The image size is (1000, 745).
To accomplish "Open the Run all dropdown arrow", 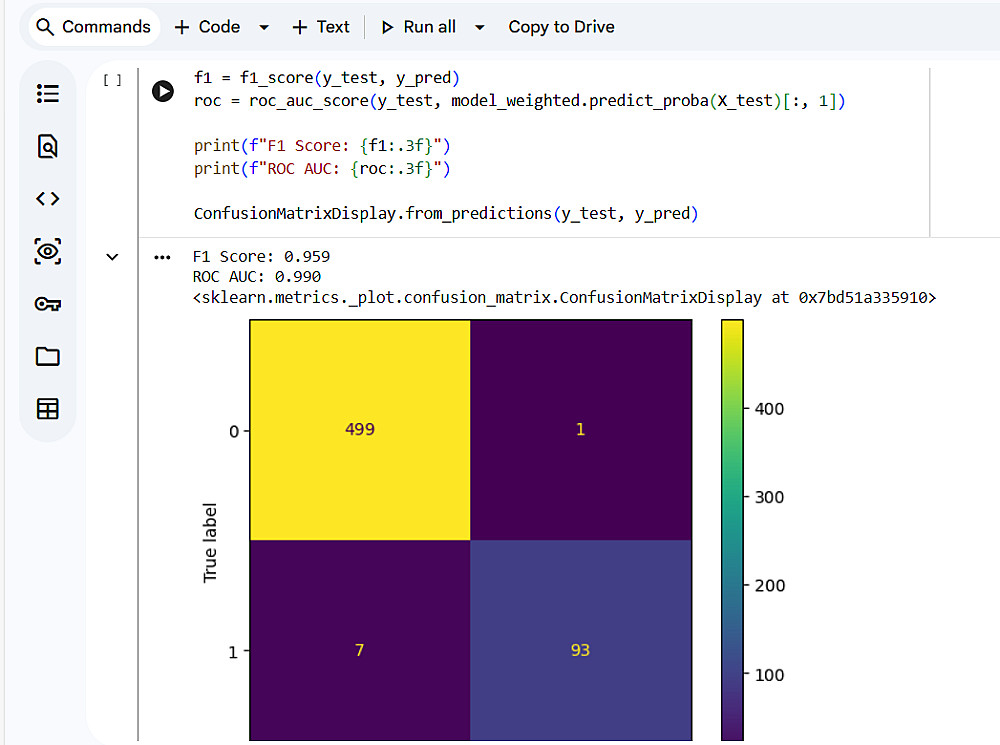I will coord(480,28).
